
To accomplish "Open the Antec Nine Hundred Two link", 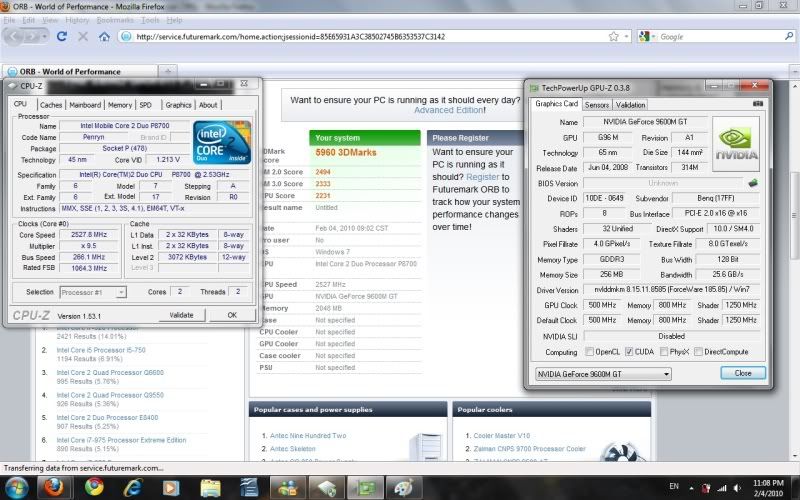I will click(x=308, y=435).
